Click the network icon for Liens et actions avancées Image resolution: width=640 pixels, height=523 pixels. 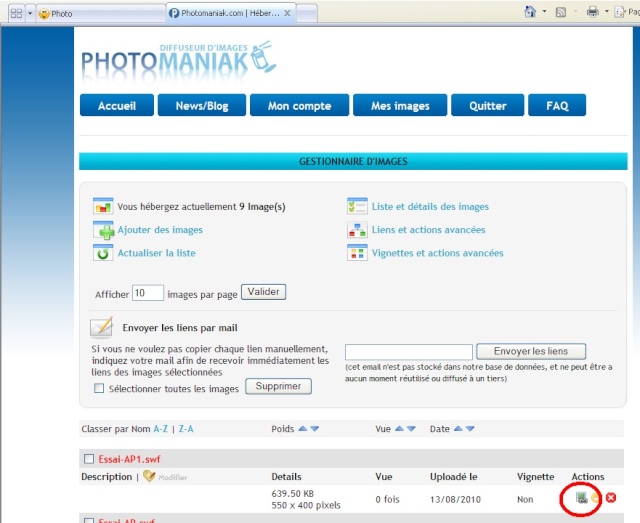[357, 230]
